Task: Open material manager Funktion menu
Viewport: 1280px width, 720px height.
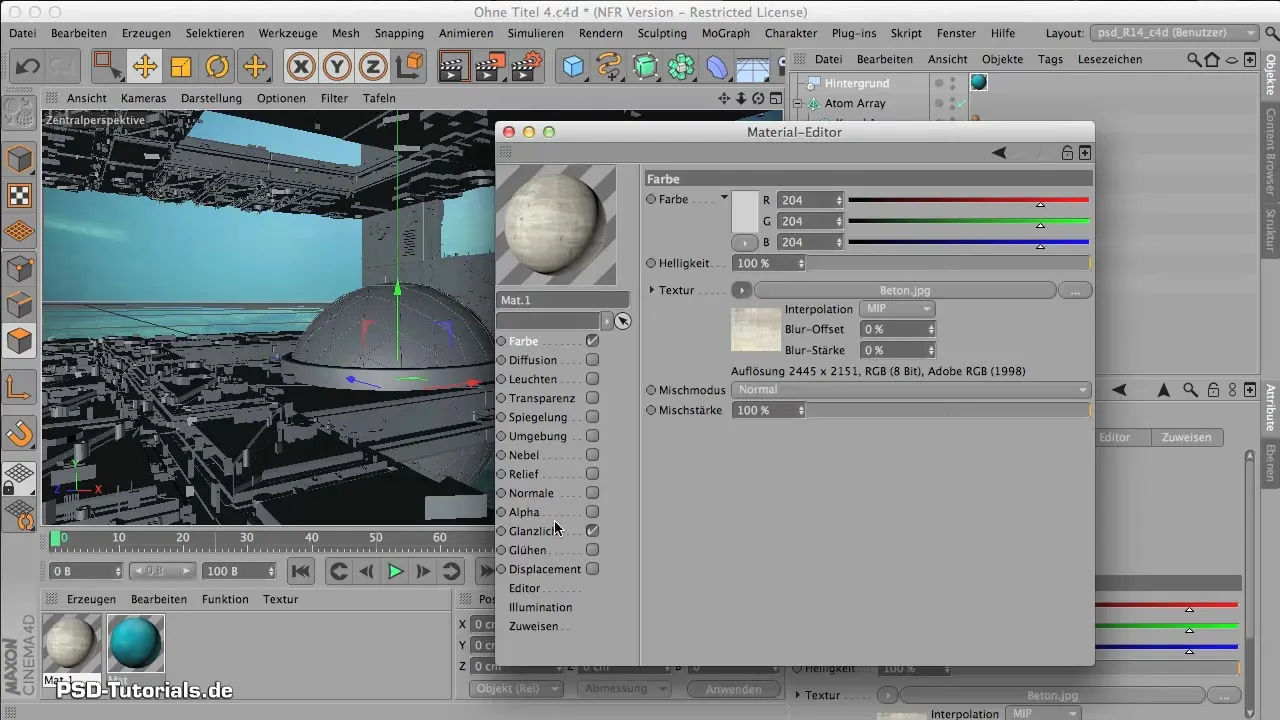Action: coord(225,599)
